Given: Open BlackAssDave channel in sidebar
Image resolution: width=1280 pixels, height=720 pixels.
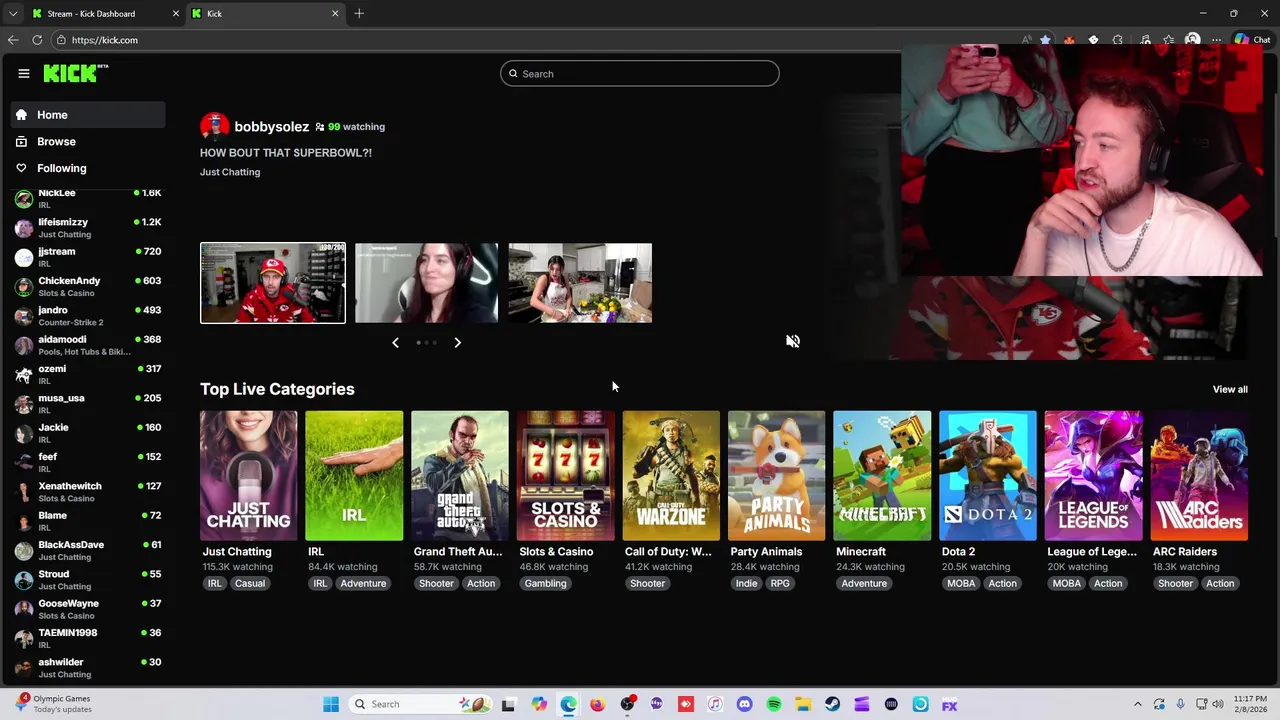Looking at the screenshot, I should tap(88, 551).
